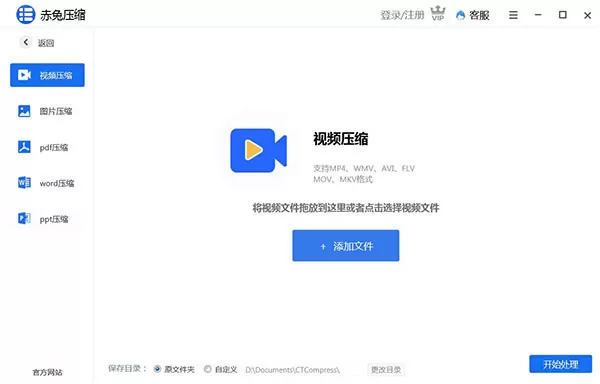Image resolution: width=600 pixels, height=384 pixels.
Task: Click 登录/注册 link
Action: pos(402,15)
